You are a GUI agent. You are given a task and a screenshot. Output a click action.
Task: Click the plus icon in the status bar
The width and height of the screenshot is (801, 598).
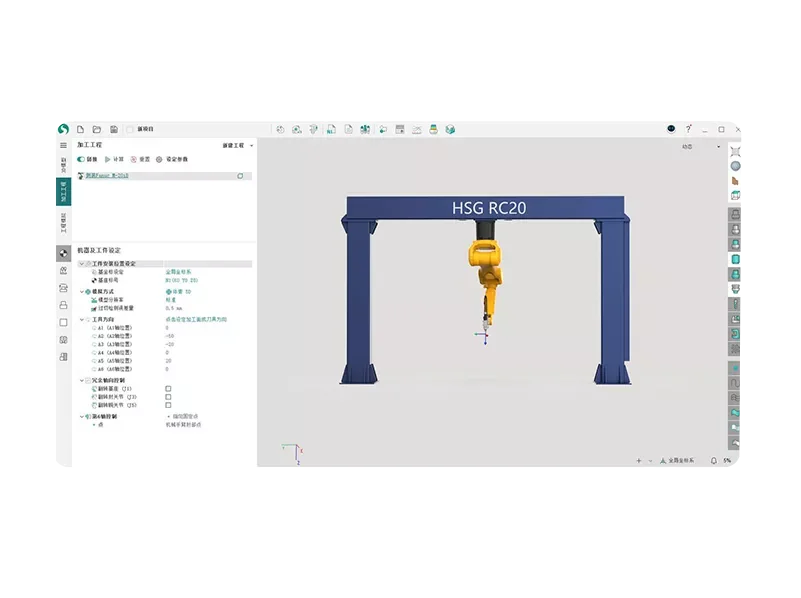(x=639, y=461)
